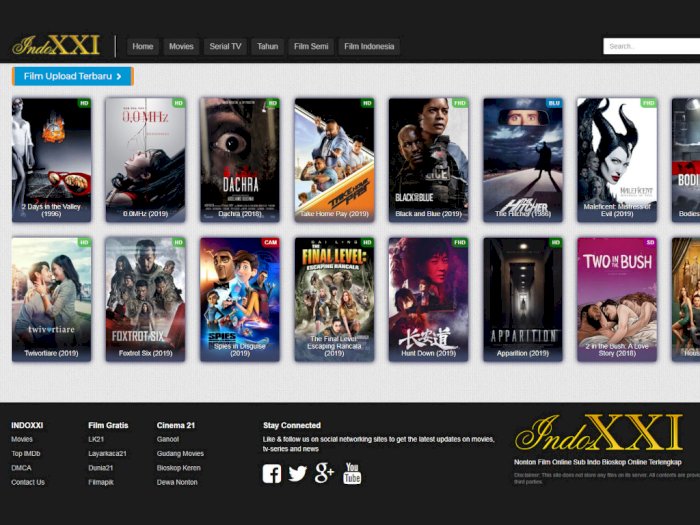Open the Serial TV menu
Screen dimensions: 700x525
[225, 46]
